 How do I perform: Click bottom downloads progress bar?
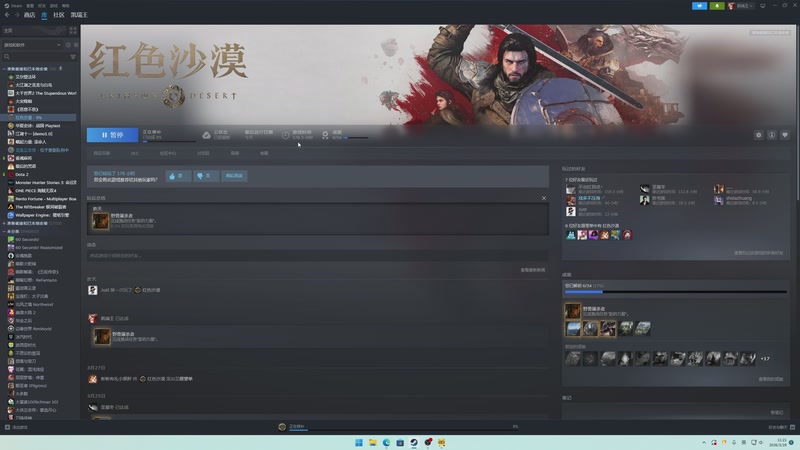pyautogui.click(x=404, y=430)
